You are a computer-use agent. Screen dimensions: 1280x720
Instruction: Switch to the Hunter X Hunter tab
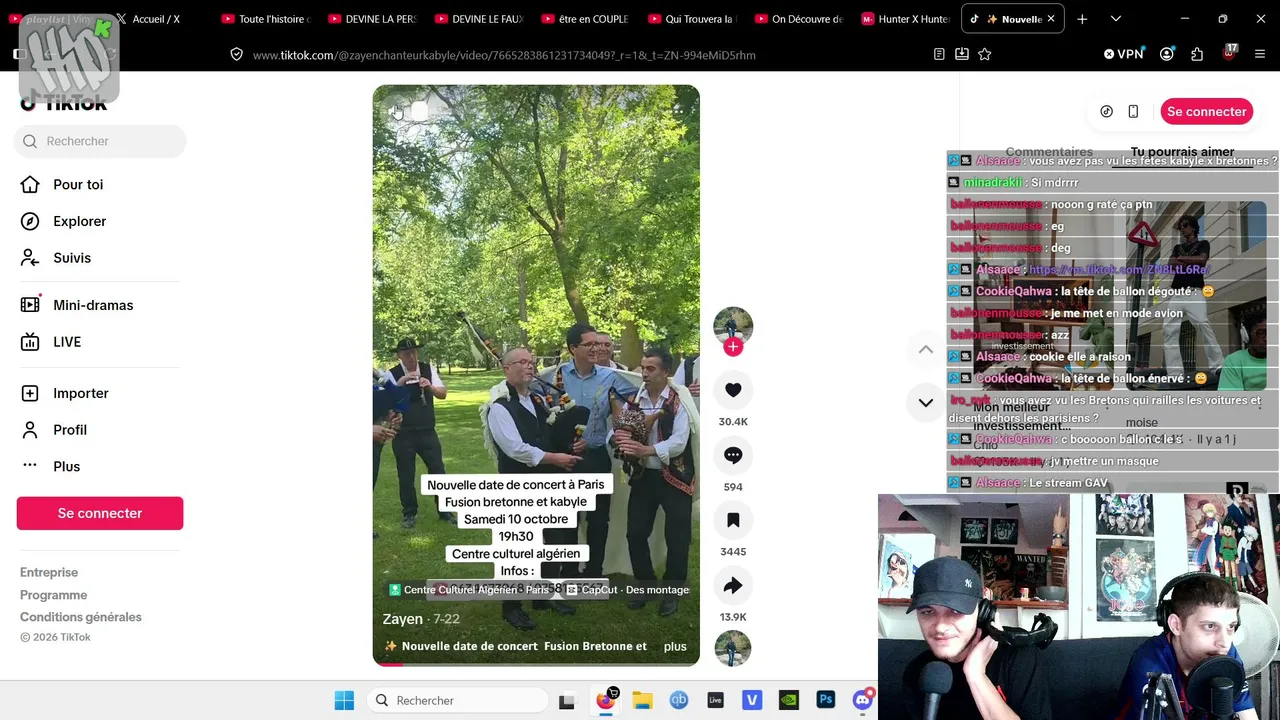(905, 19)
